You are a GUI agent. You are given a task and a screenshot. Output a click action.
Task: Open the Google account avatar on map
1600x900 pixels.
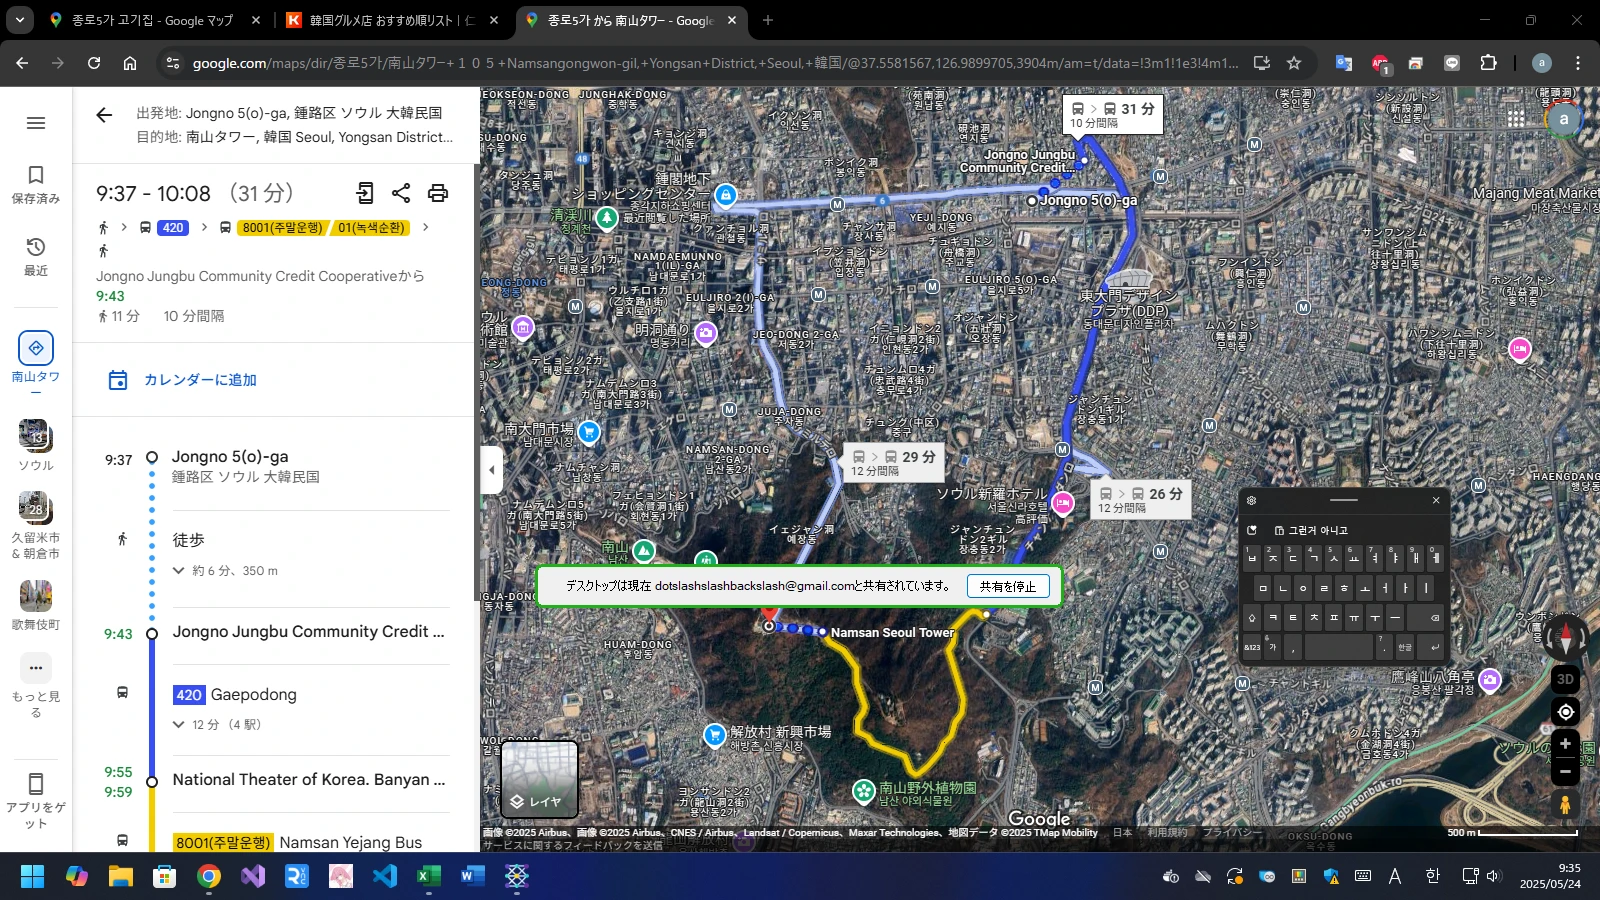(1564, 118)
